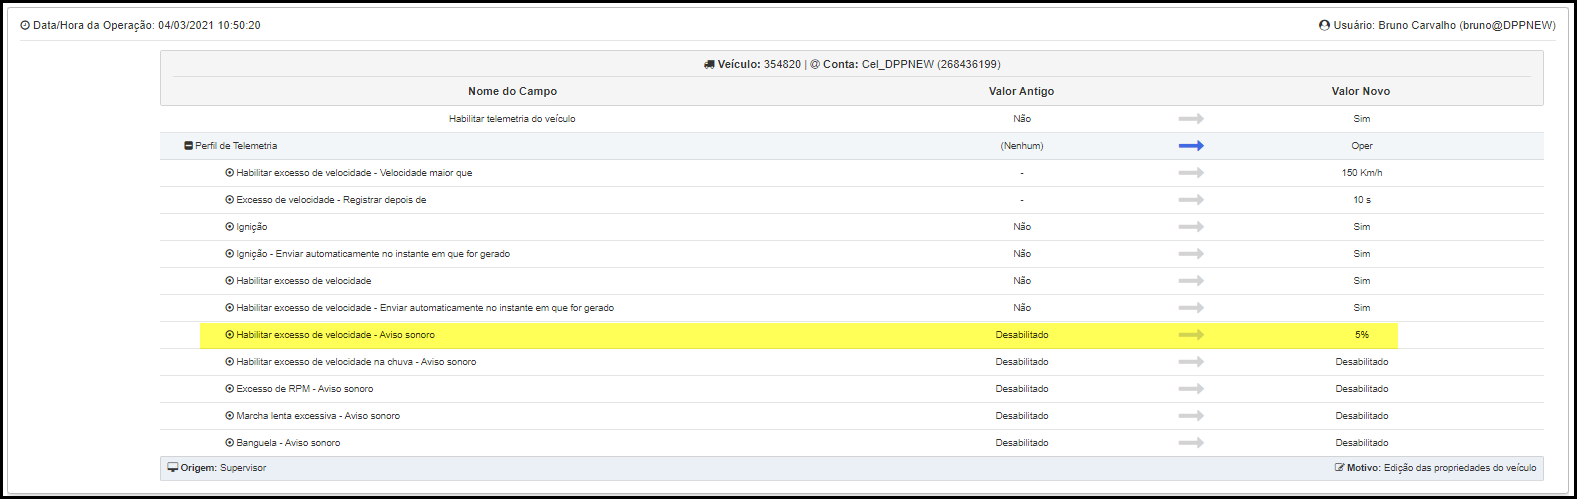Click the Cel_DPPNEW account text
The width and height of the screenshot is (1577, 499).
[x=898, y=64]
